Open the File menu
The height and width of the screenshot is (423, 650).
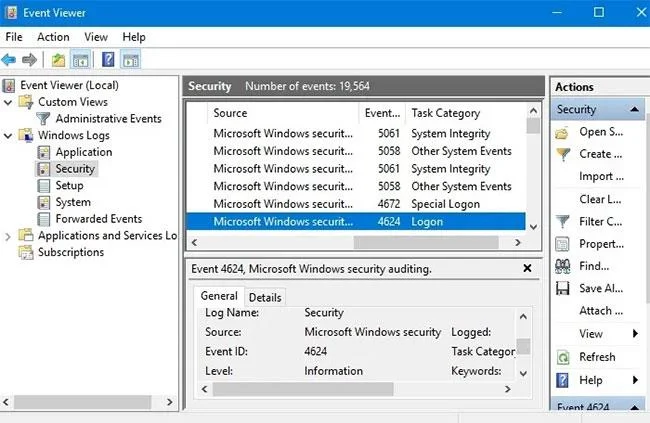pos(14,37)
